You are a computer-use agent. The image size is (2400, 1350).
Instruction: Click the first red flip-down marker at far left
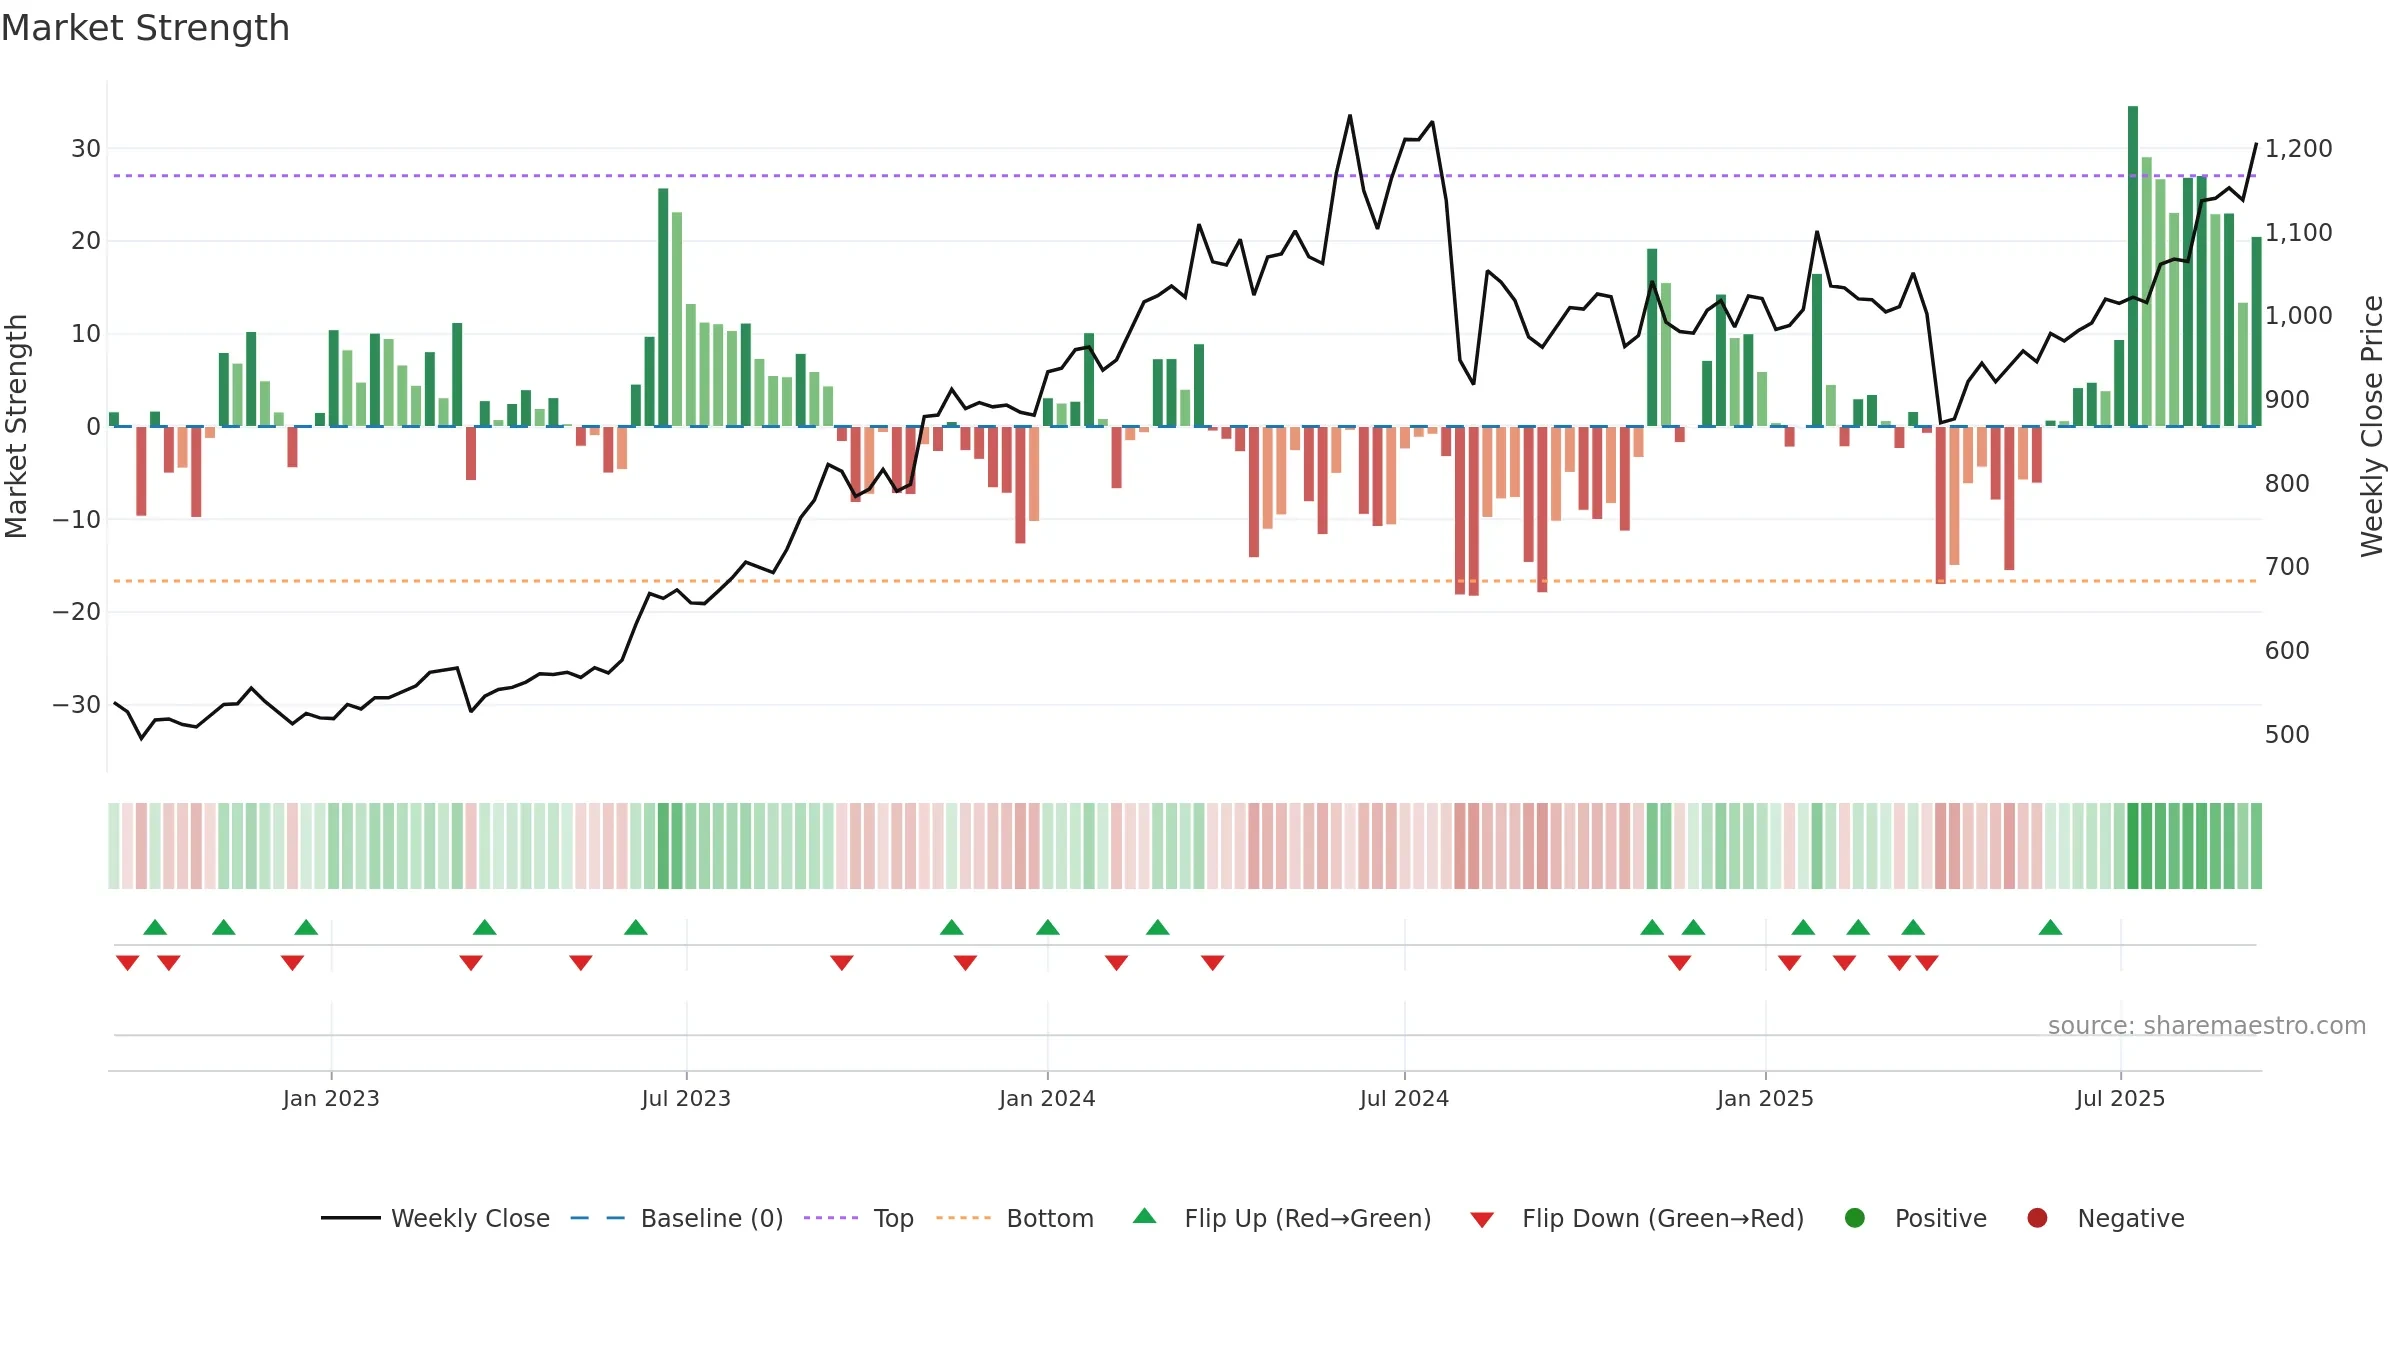coord(127,963)
